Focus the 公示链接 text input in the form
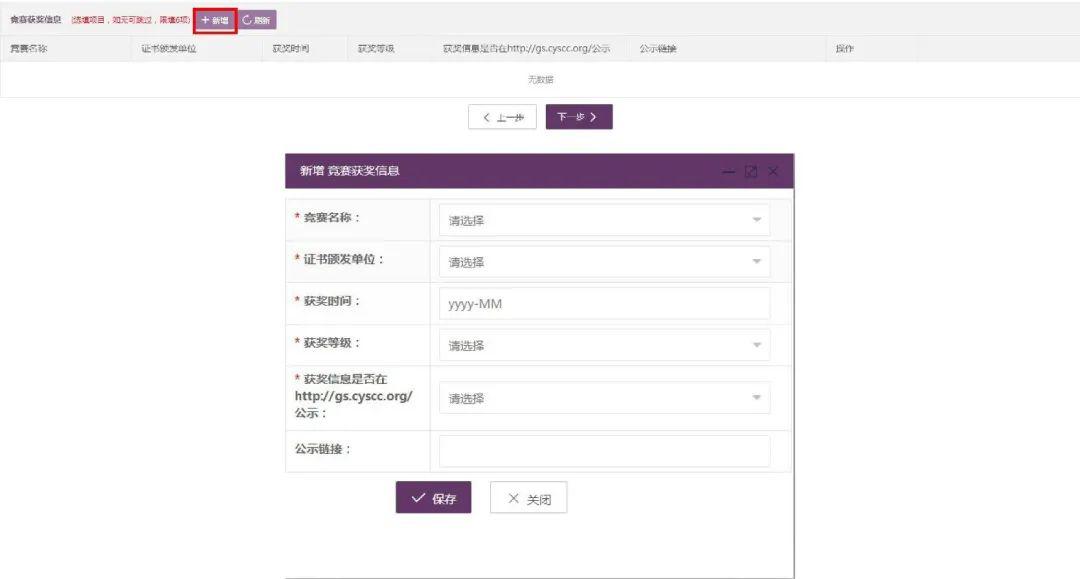Screen dimensions: 1080x579 coord(604,450)
